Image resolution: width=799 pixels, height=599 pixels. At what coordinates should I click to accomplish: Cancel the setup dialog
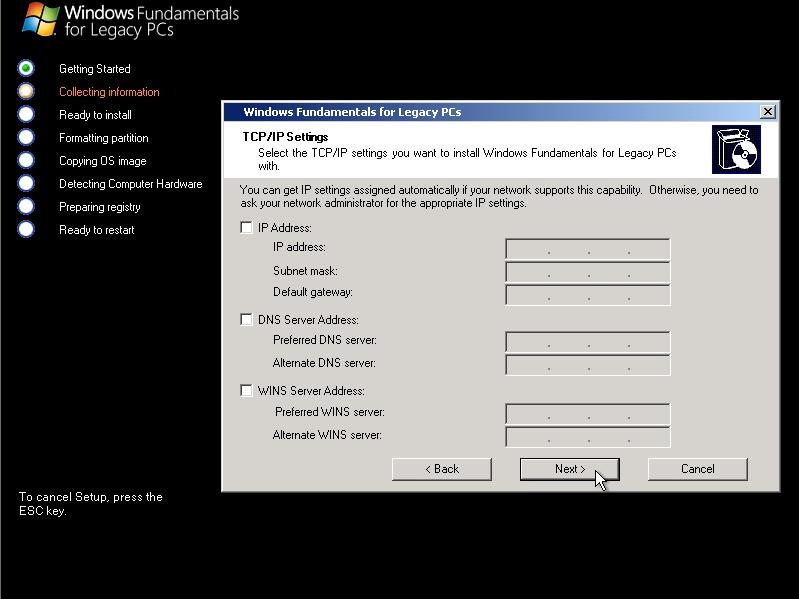pyautogui.click(x=698, y=469)
